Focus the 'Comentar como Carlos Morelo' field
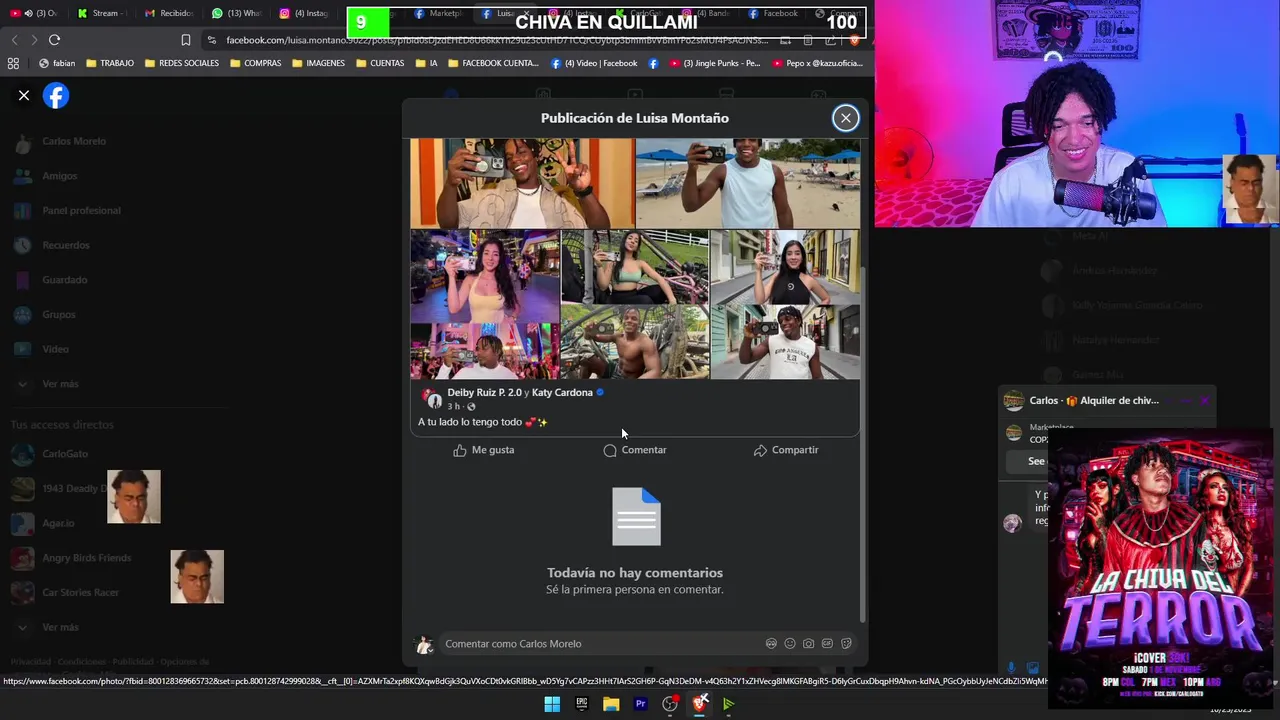The image size is (1280, 720). click(x=600, y=644)
